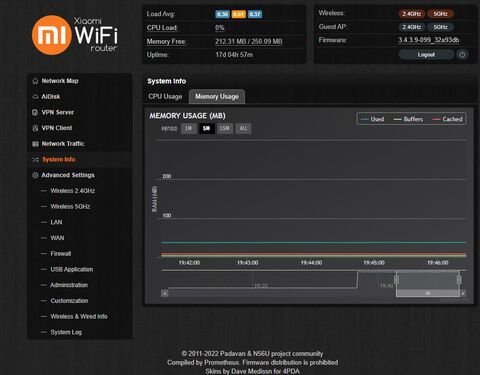The height and width of the screenshot is (375, 480).
Task: Toggle Wireless 2.4GHz radio badge
Action: point(412,14)
